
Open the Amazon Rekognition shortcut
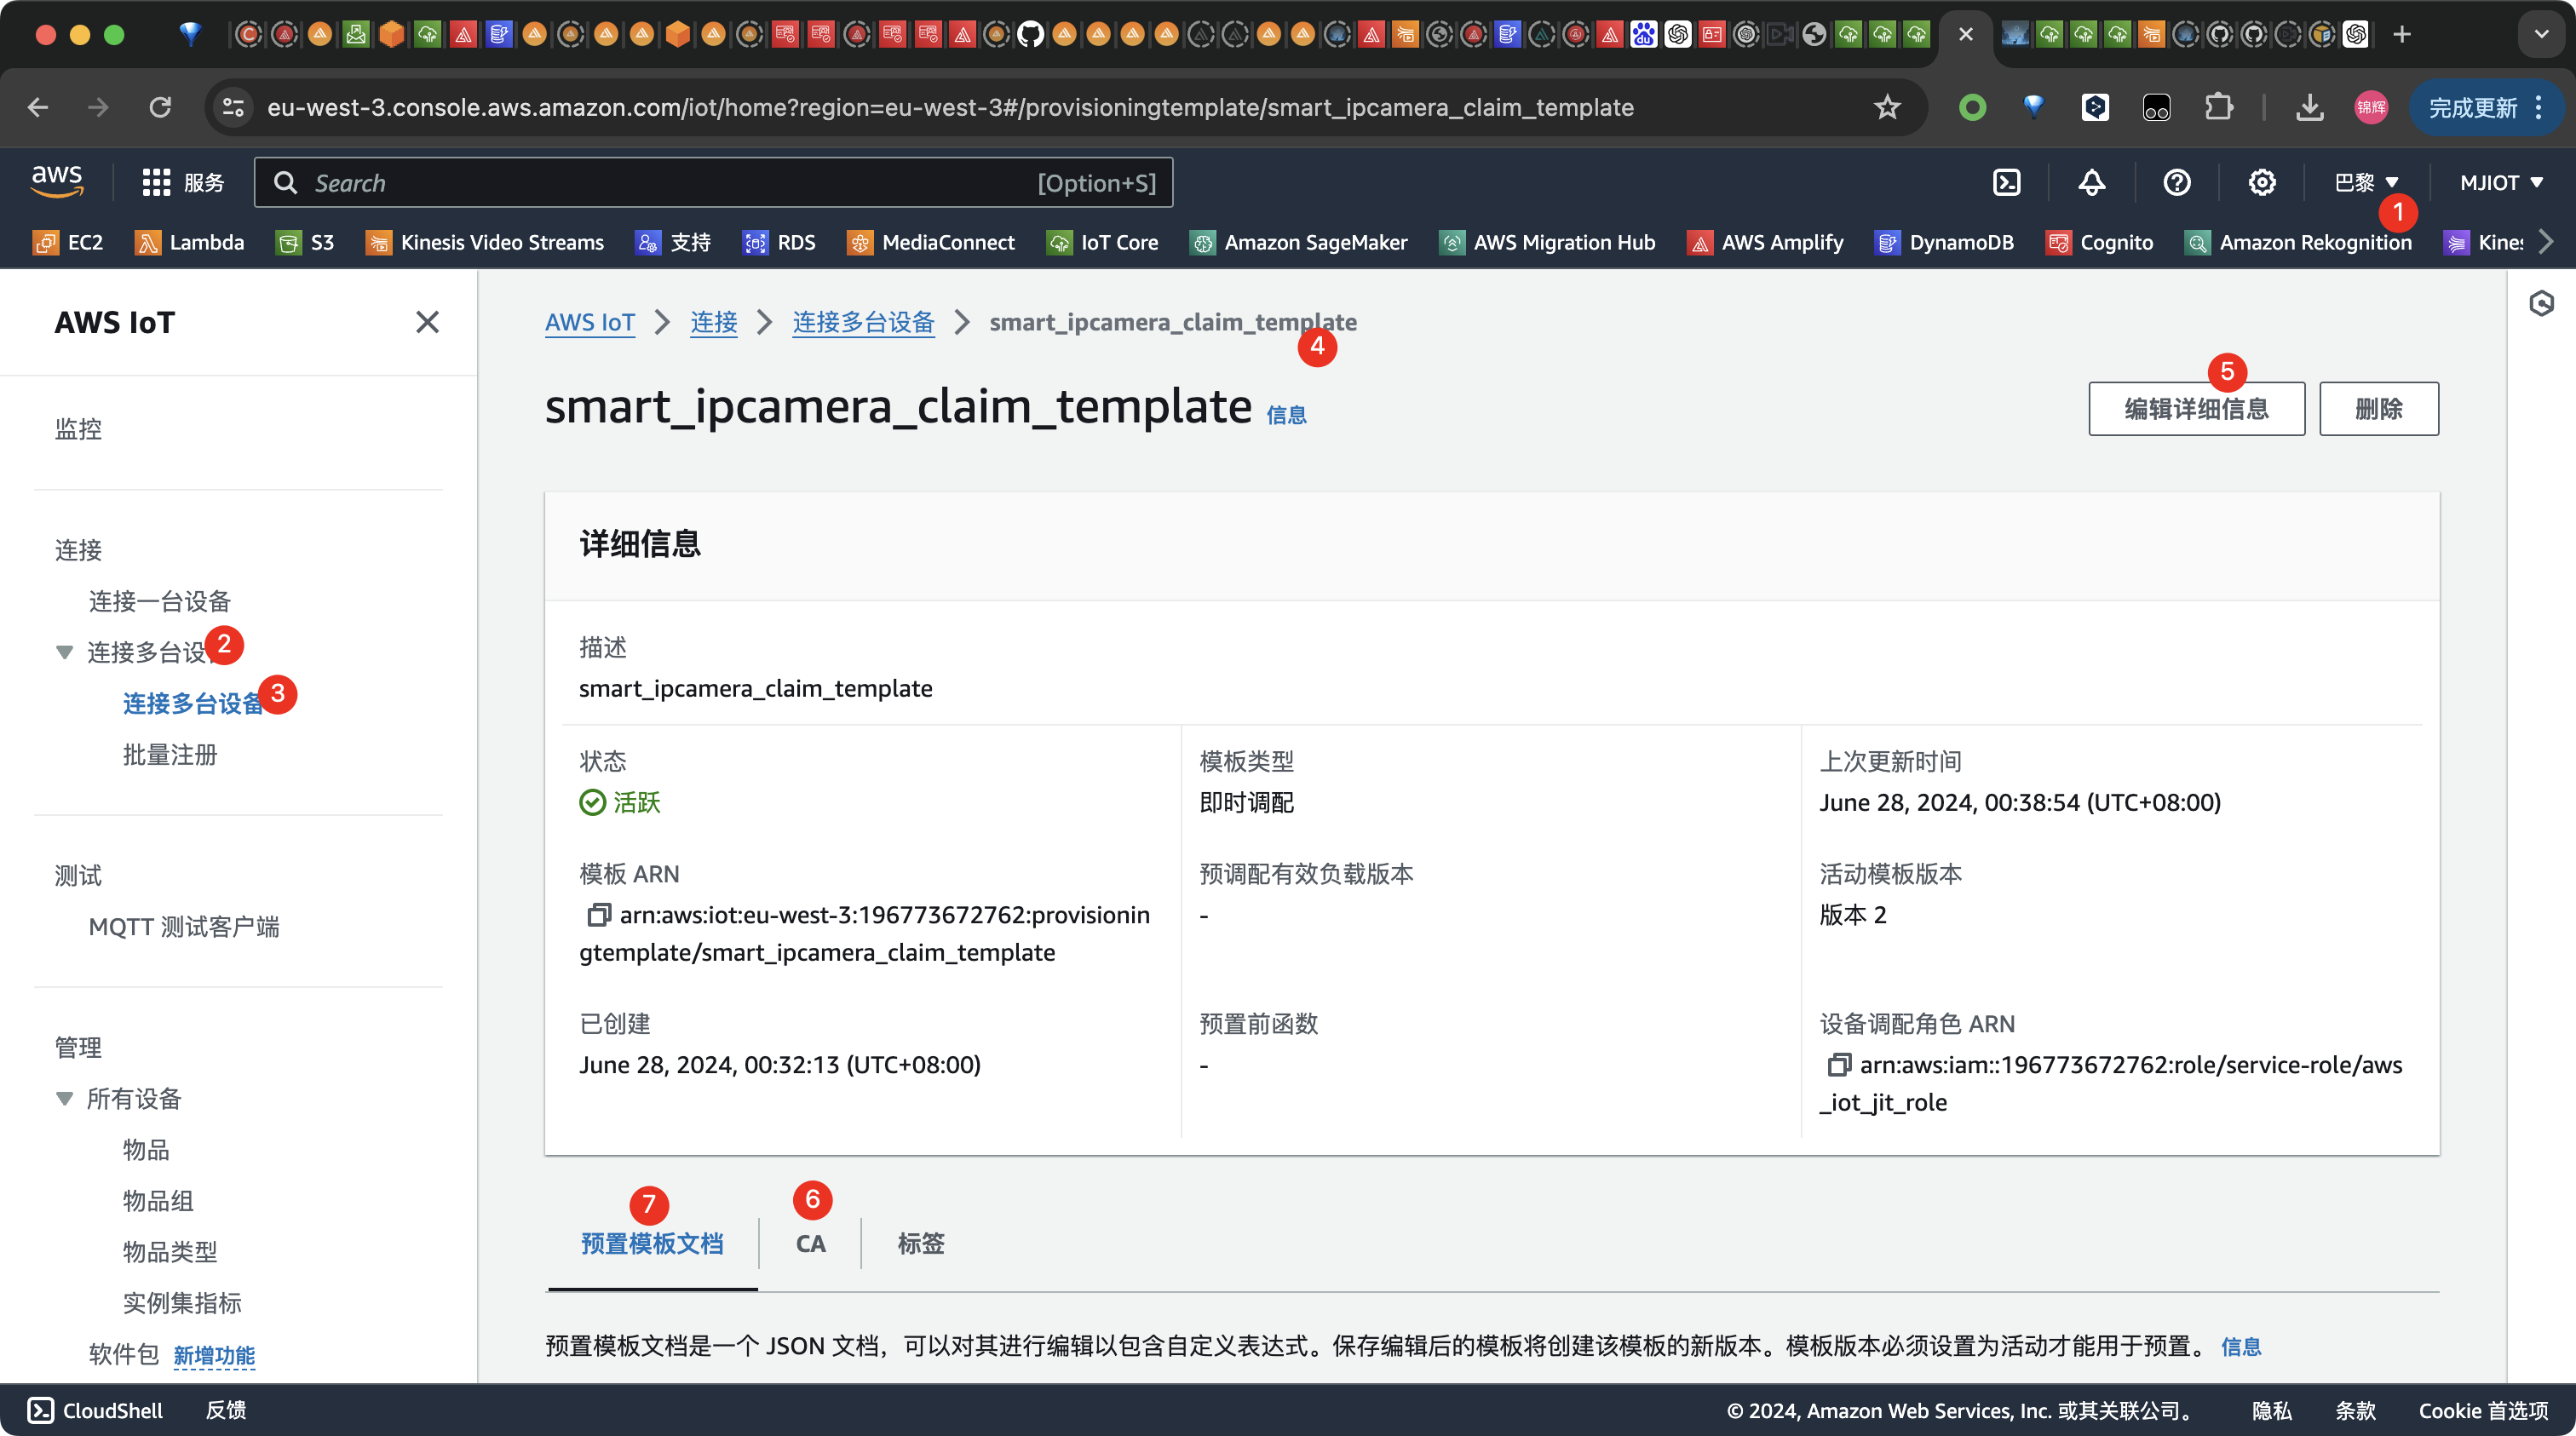click(x=2298, y=242)
